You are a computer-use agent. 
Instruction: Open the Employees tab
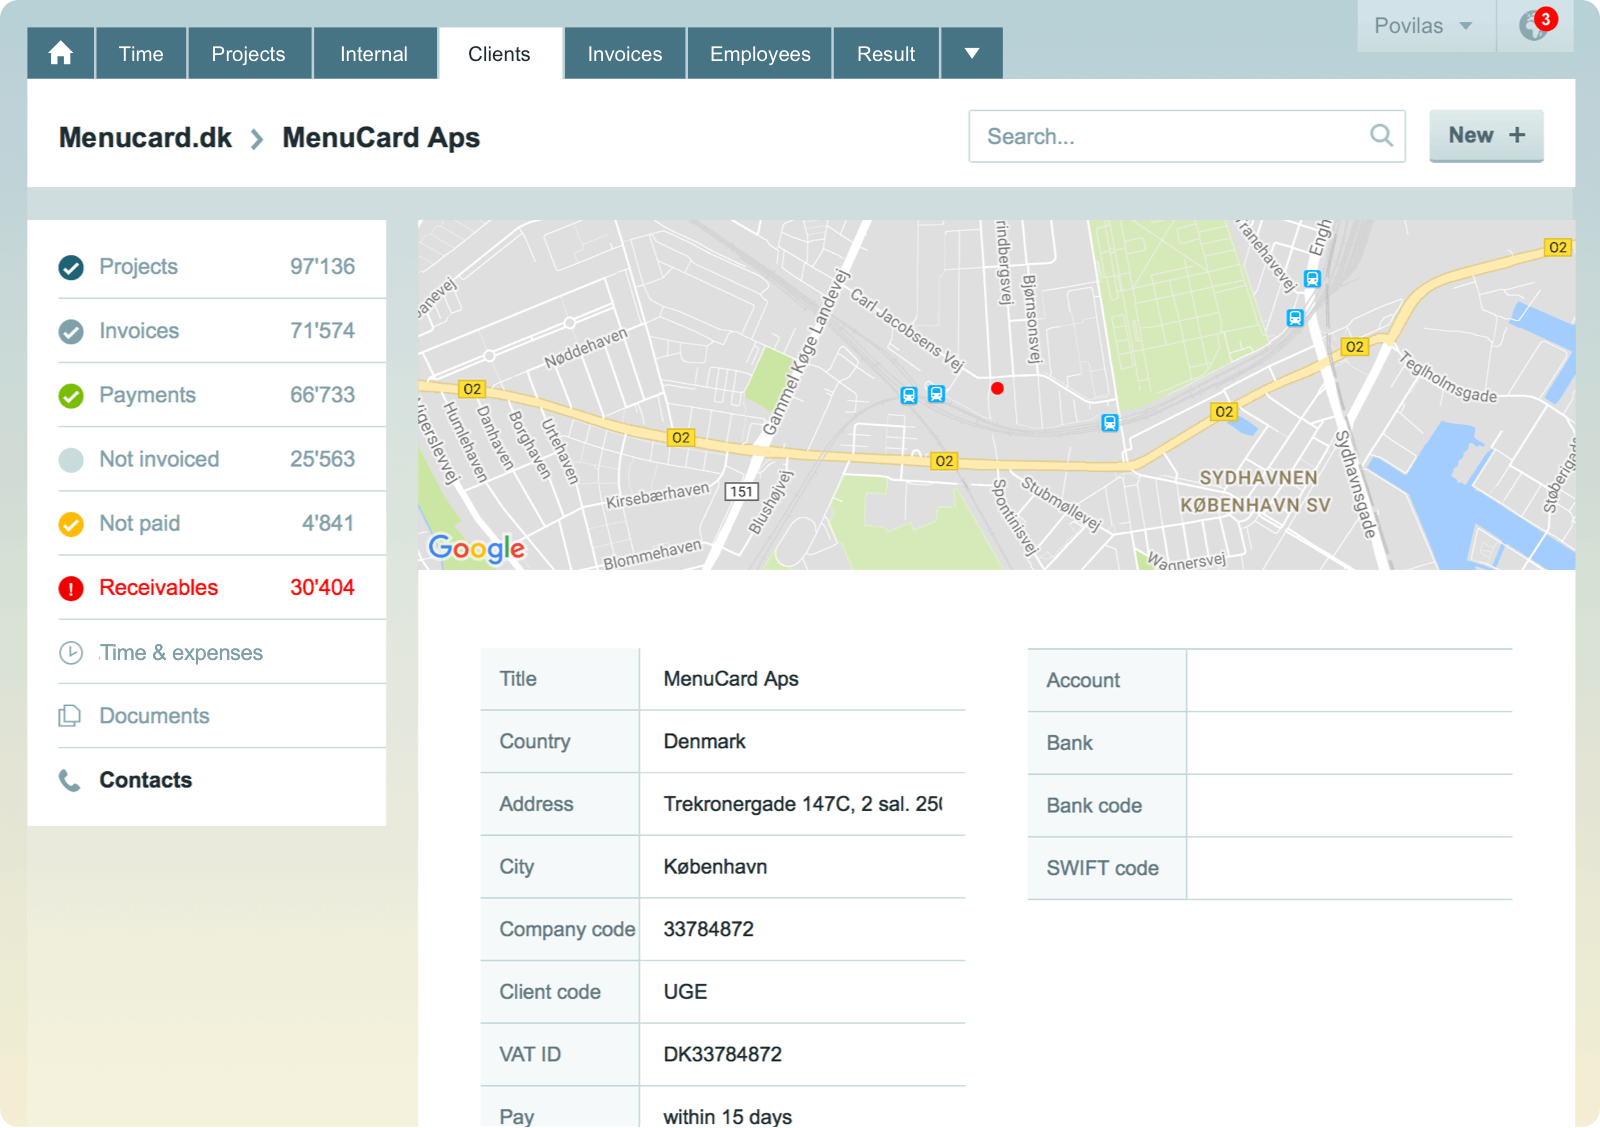click(760, 54)
